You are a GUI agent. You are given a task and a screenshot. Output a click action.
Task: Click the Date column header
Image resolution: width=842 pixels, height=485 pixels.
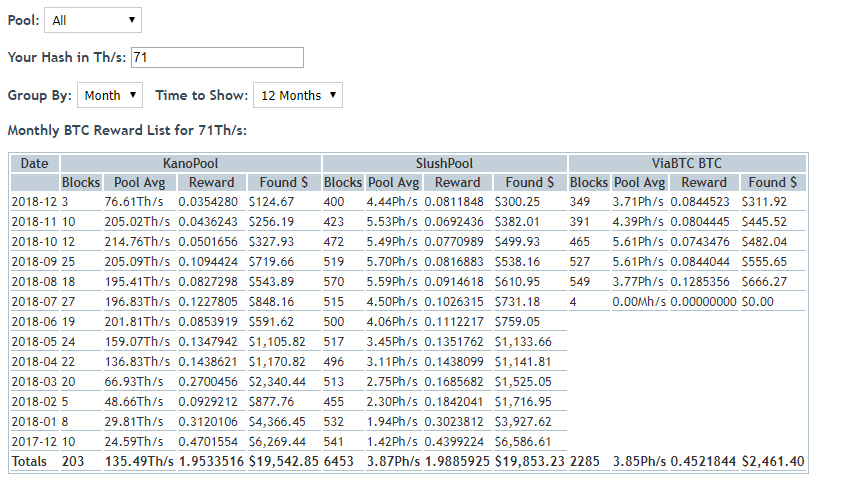[34, 163]
